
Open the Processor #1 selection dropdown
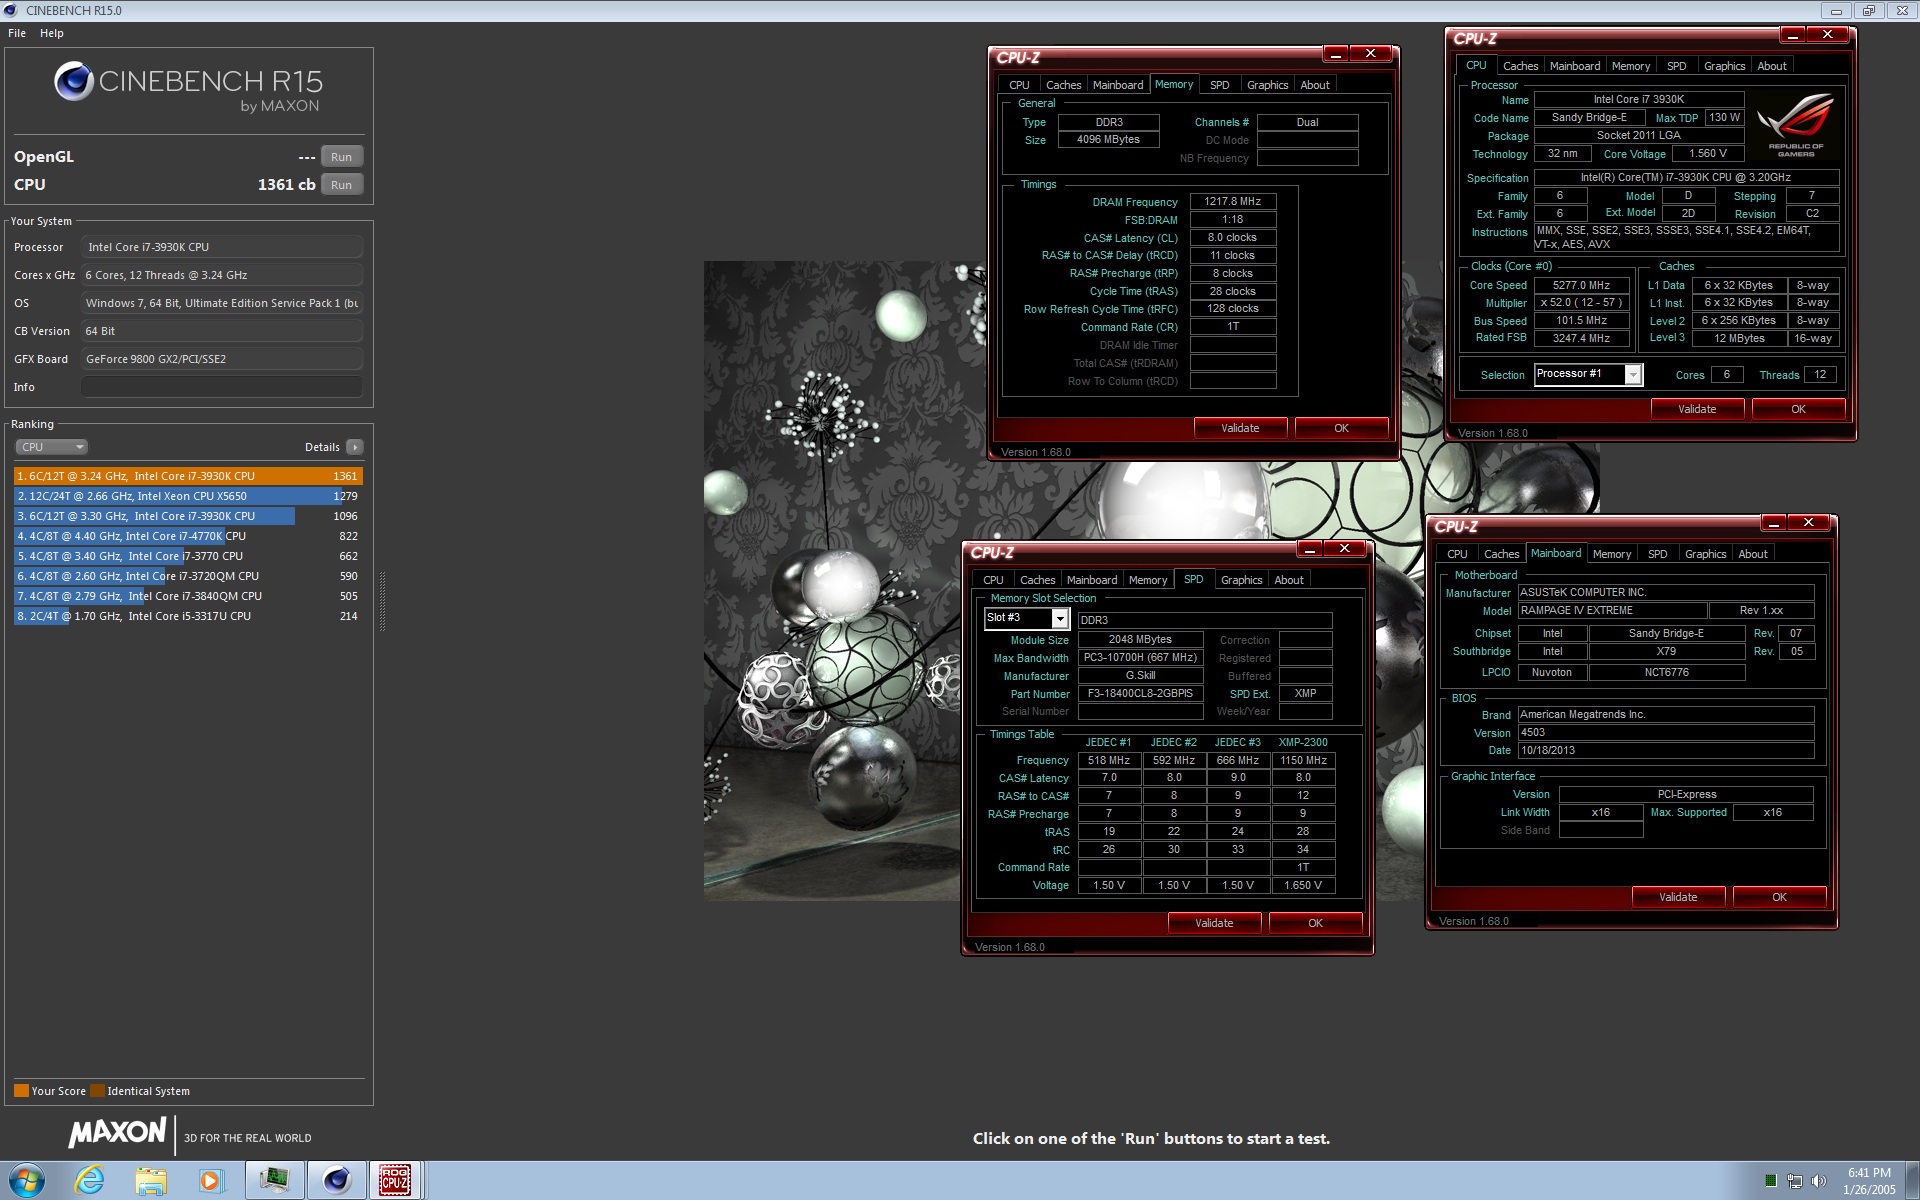click(1633, 375)
